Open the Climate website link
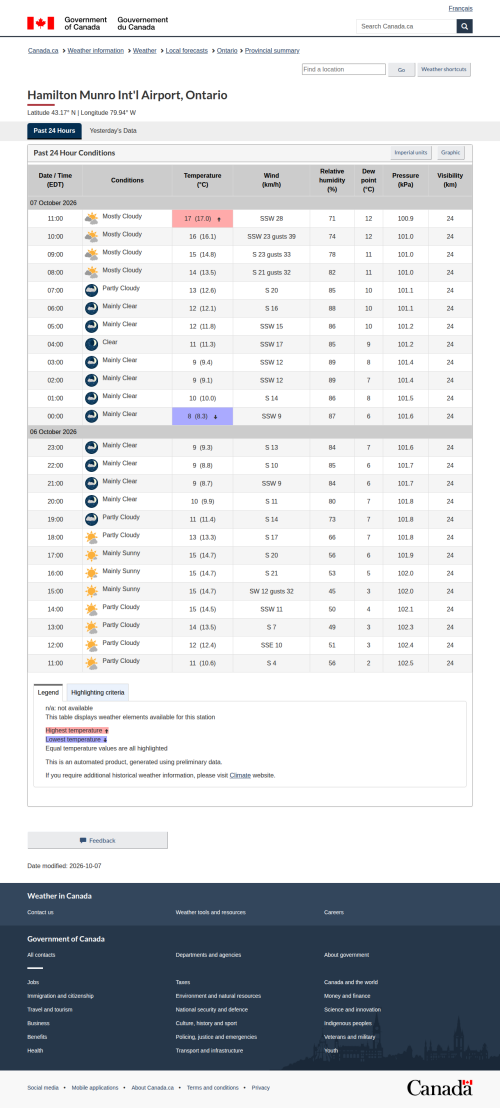500x1108 pixels. [x=240, y=775]
